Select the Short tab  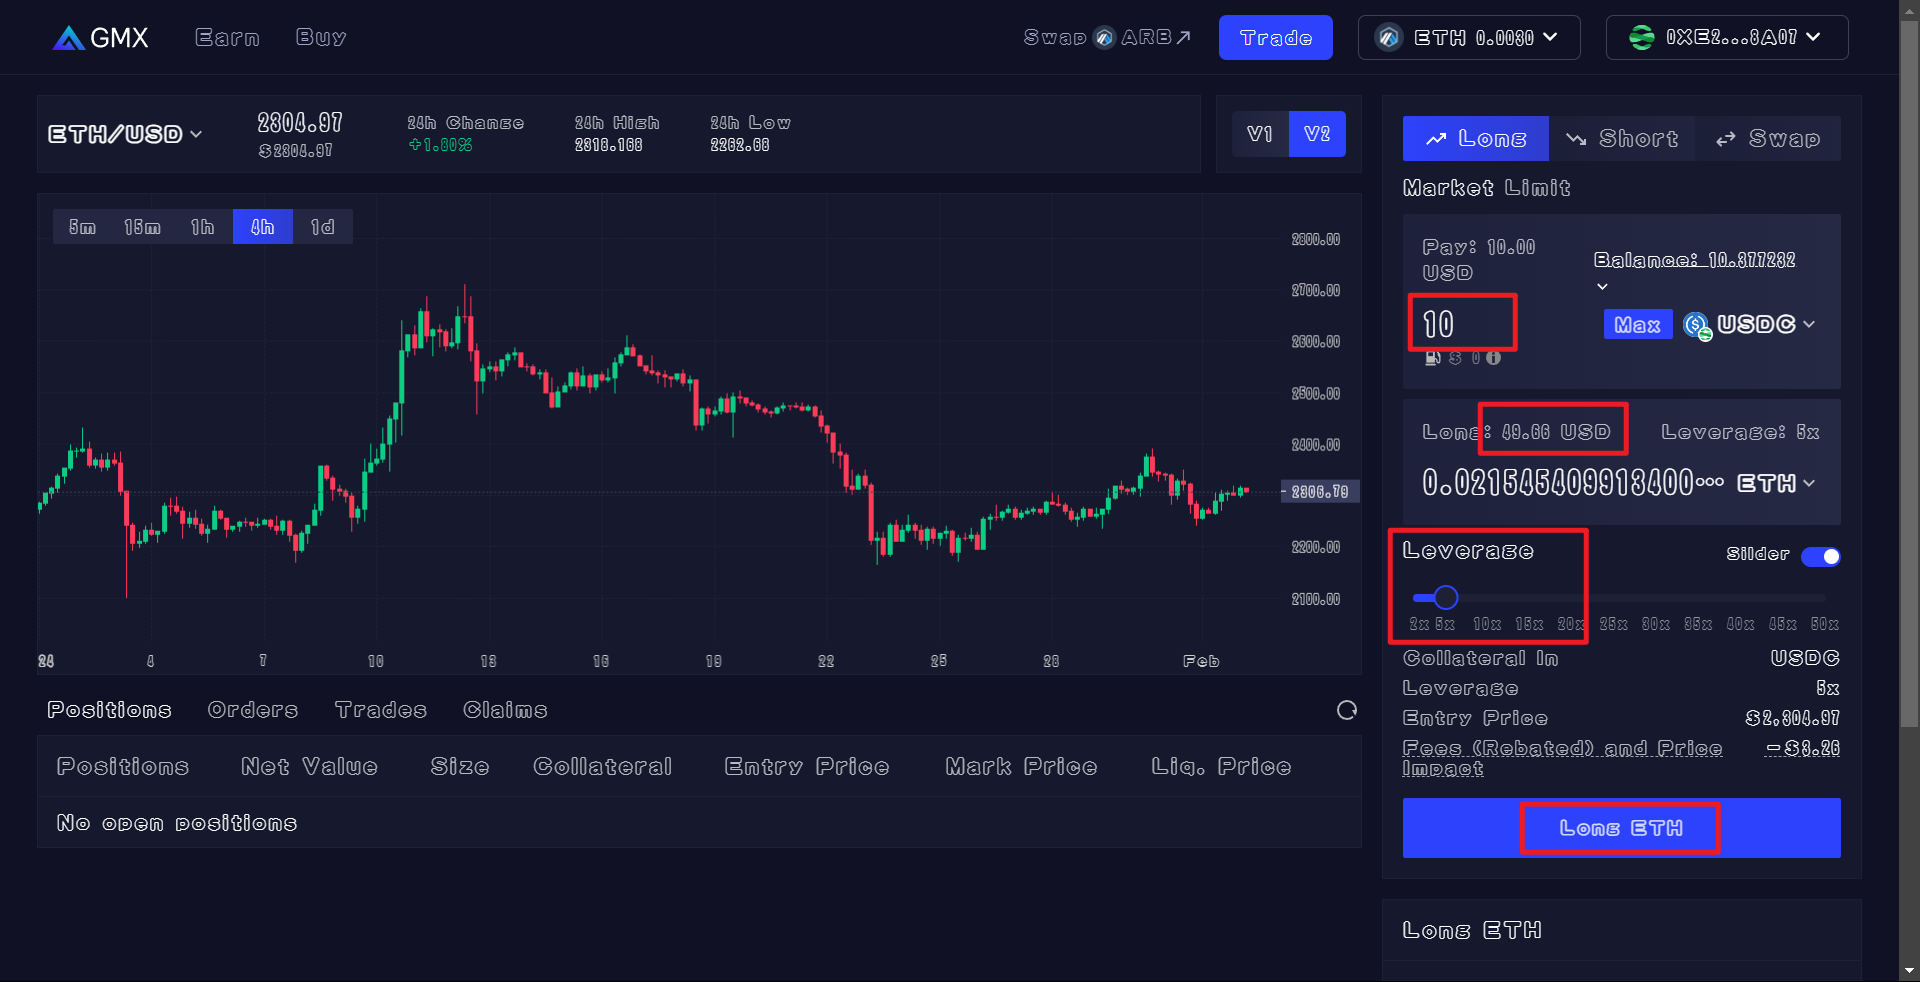[x=1622, y=139]
